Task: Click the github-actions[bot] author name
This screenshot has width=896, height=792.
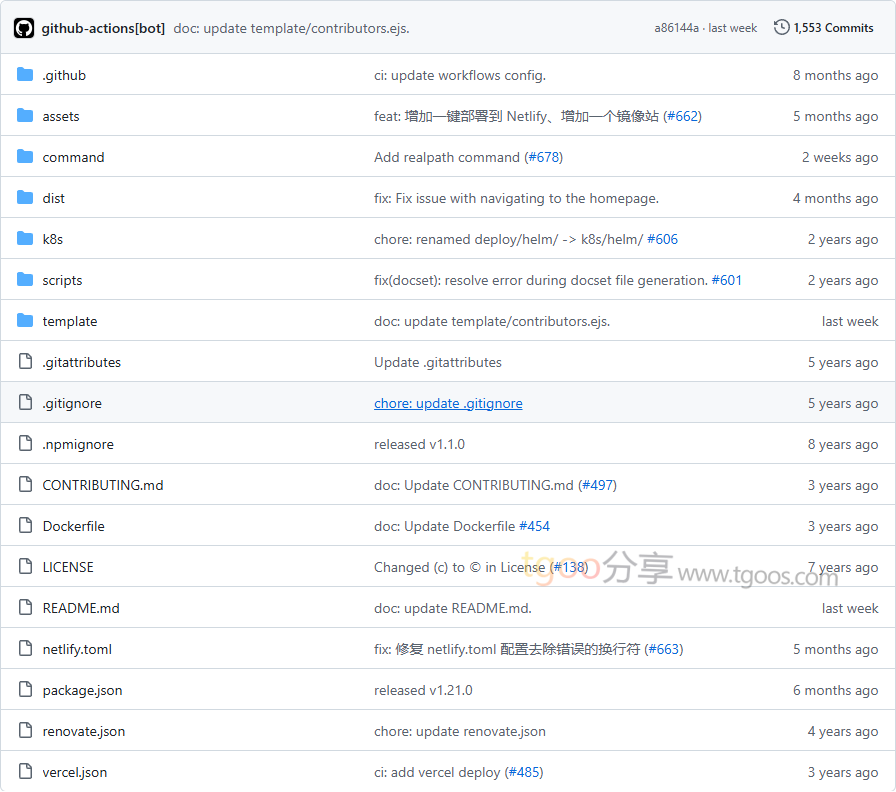Action: click(x=103, y=28)
